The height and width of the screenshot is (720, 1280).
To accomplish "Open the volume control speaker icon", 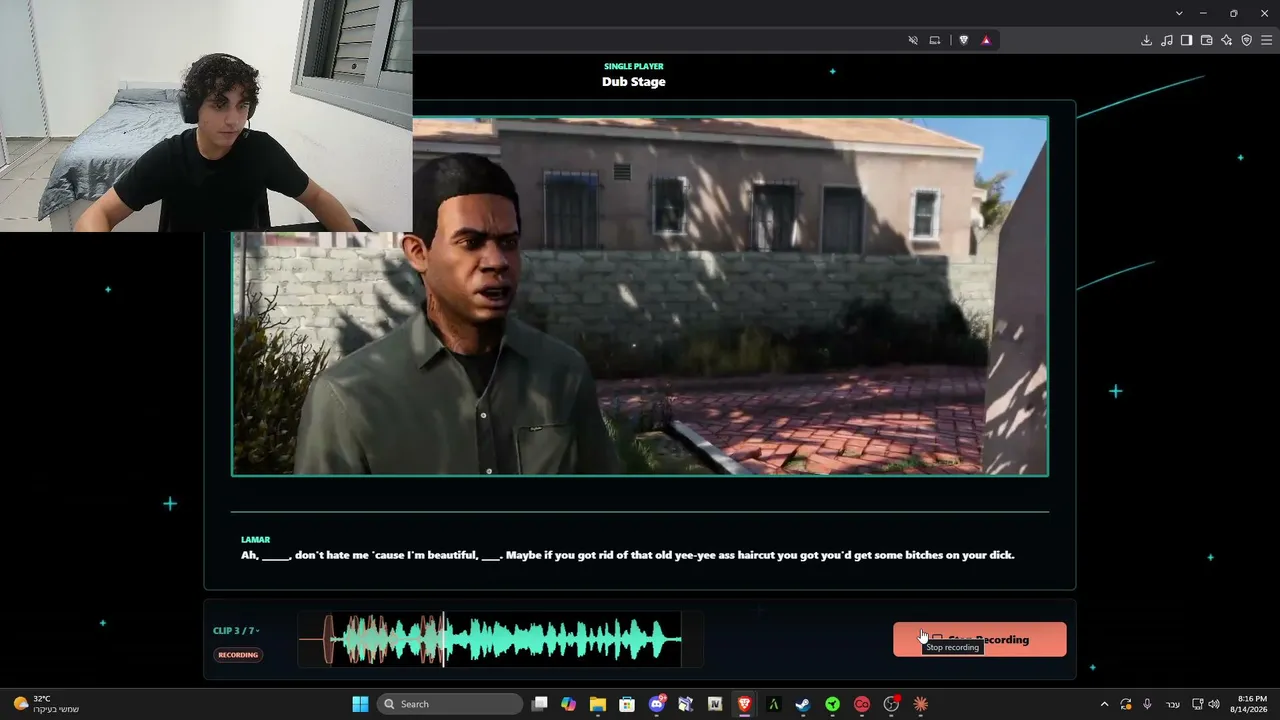I will pos(1214,704).
